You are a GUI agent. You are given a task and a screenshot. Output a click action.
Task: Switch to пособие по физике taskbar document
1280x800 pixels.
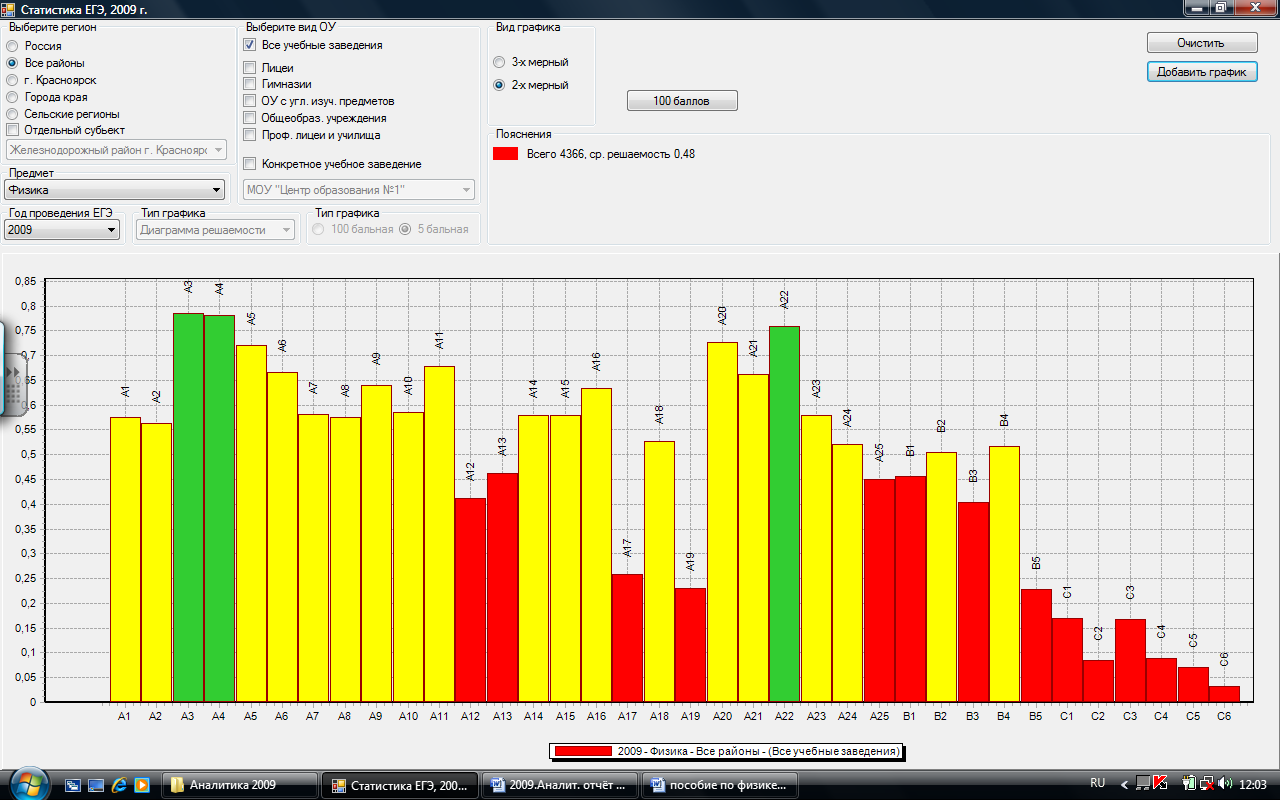(x=720, y=785)
